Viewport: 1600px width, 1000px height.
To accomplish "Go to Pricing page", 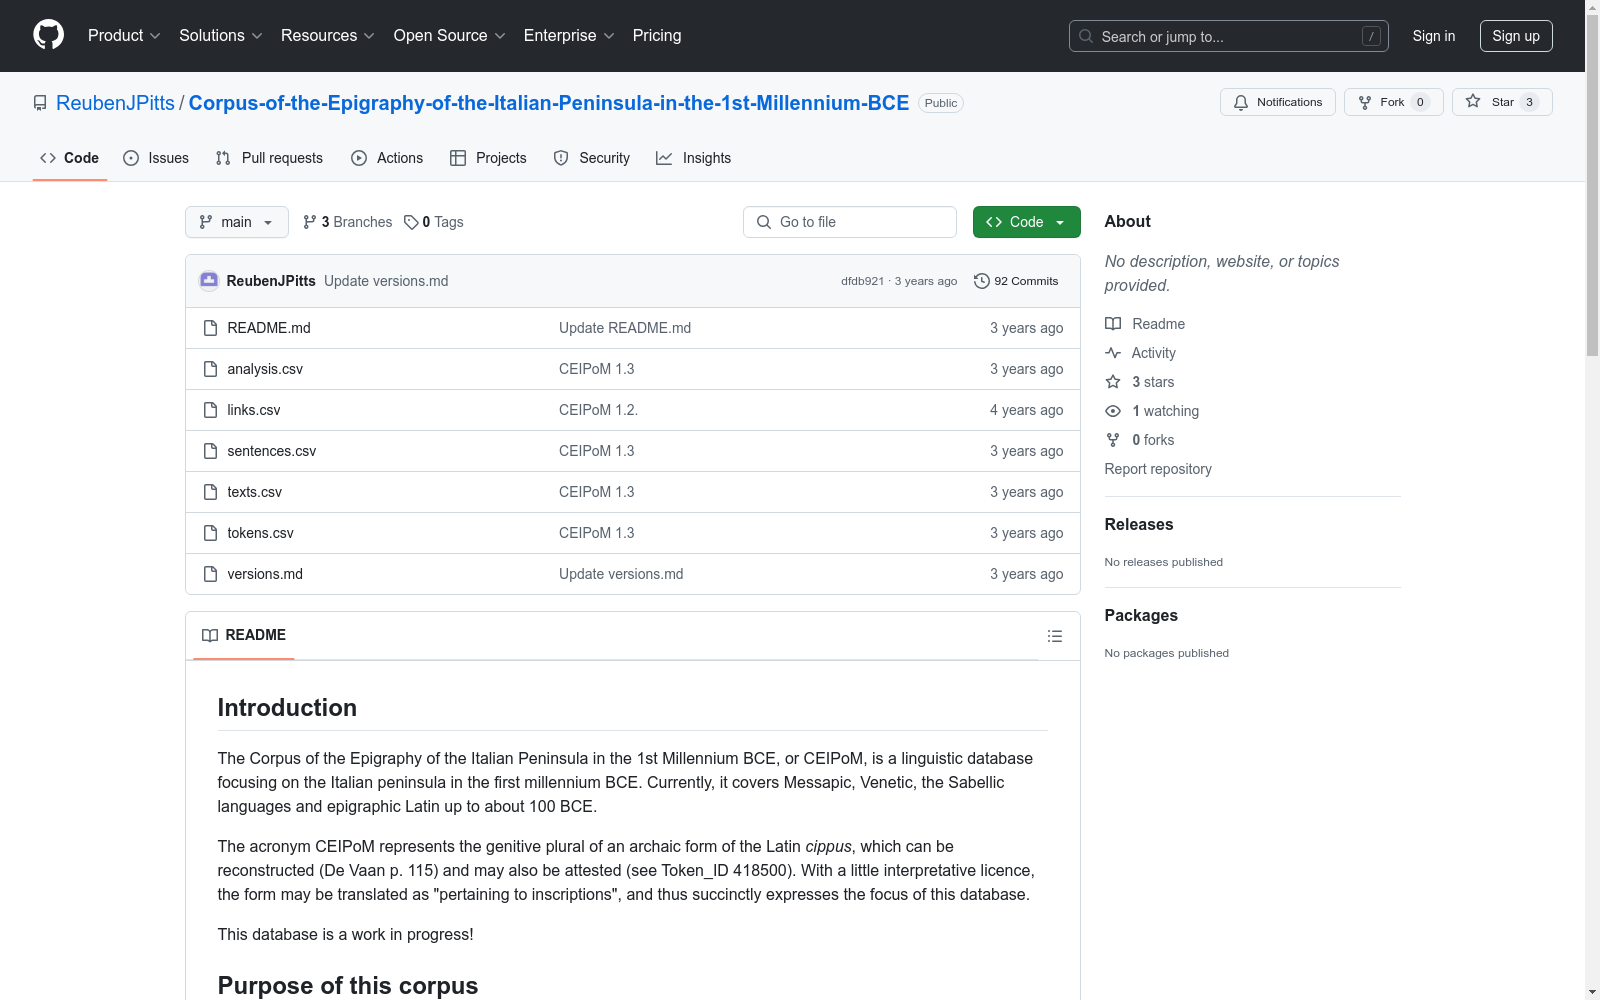I will click(x=657, y=35).
